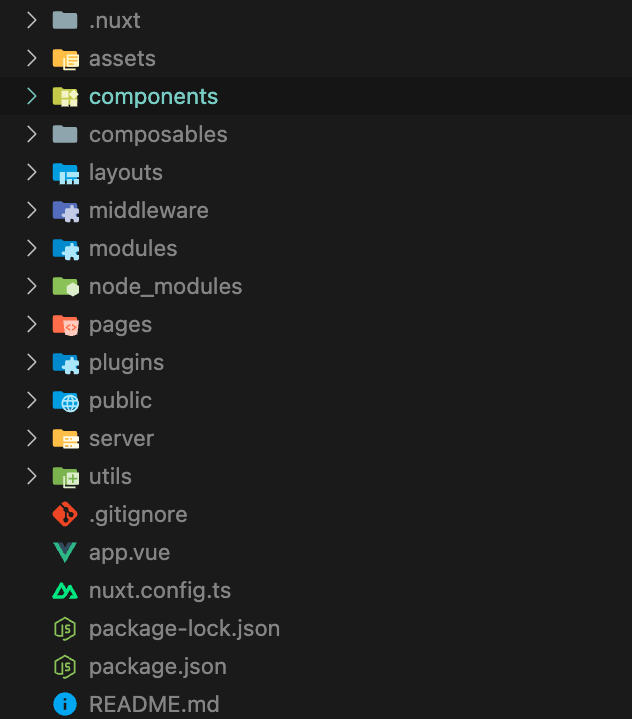Expand the components folder chevron
Screen dimensions: 632x719
pos(31,97)
